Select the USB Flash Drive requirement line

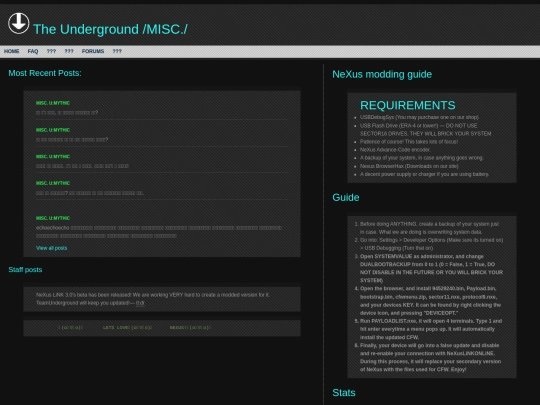426,129
